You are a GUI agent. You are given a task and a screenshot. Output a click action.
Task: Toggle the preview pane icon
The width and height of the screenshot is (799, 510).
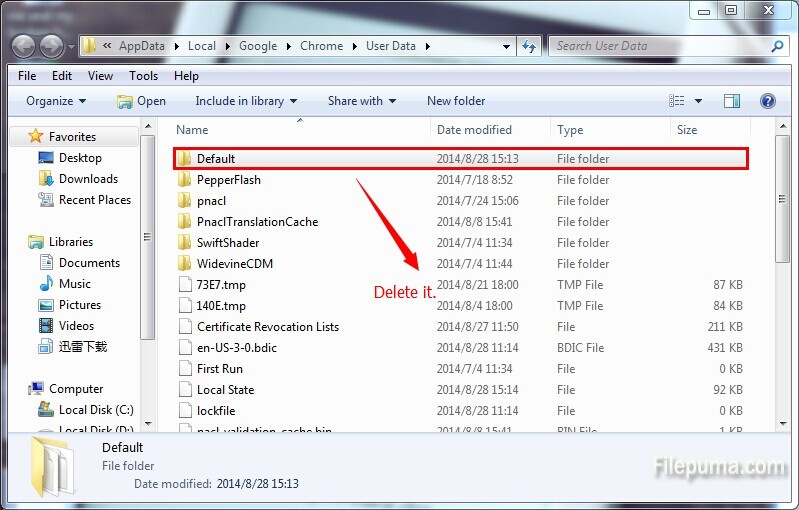[x=732, y=101]
